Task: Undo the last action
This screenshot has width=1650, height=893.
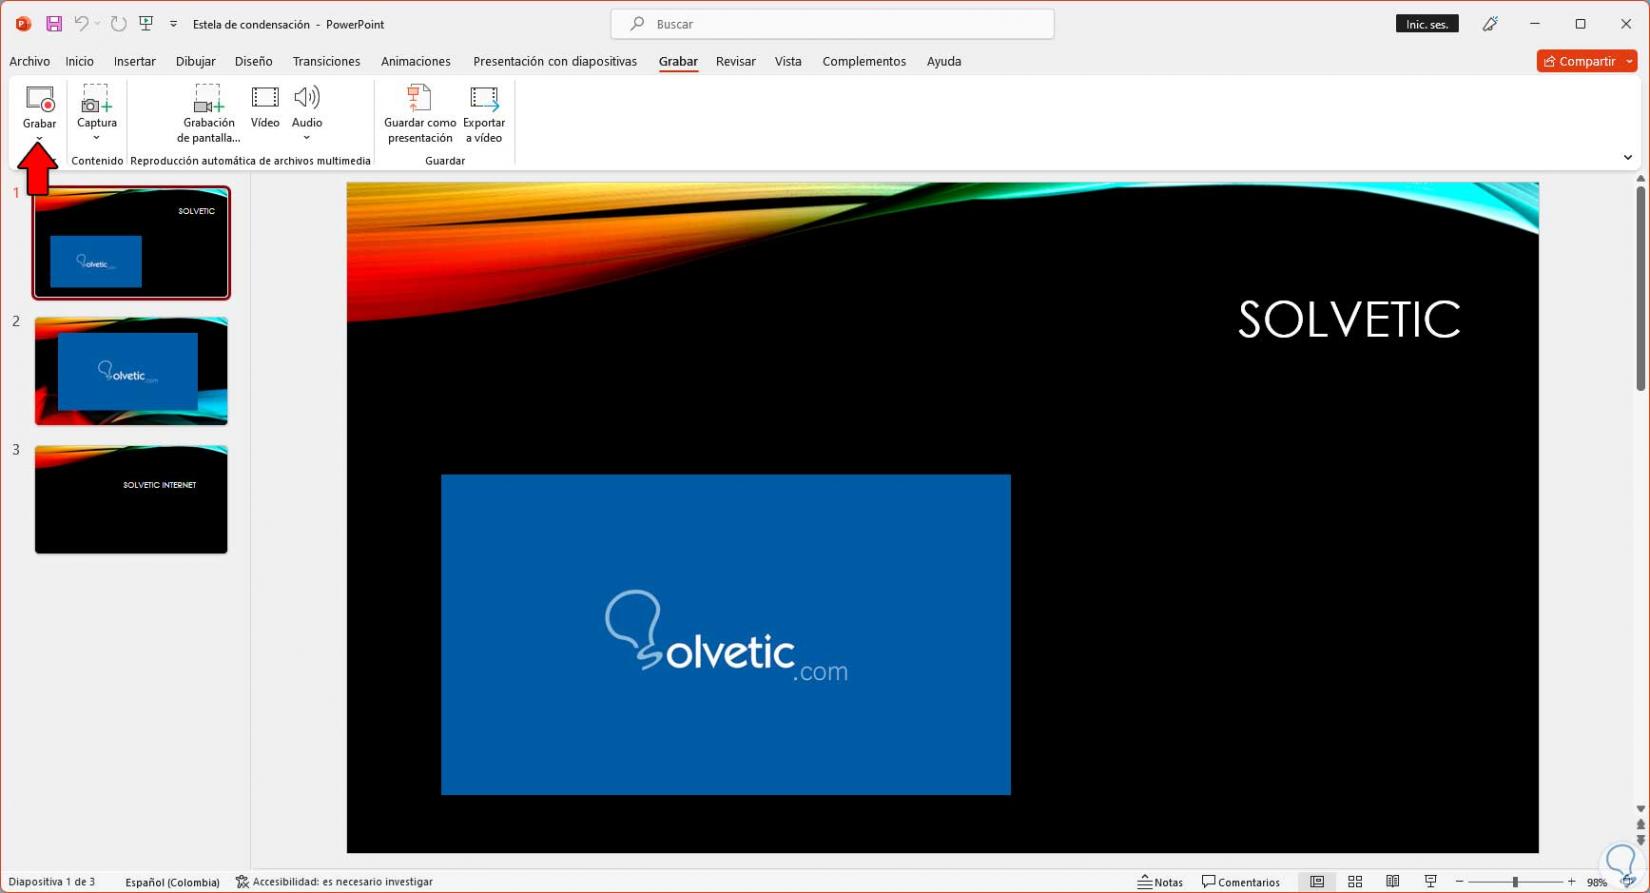Action: (x=81, y=24)
